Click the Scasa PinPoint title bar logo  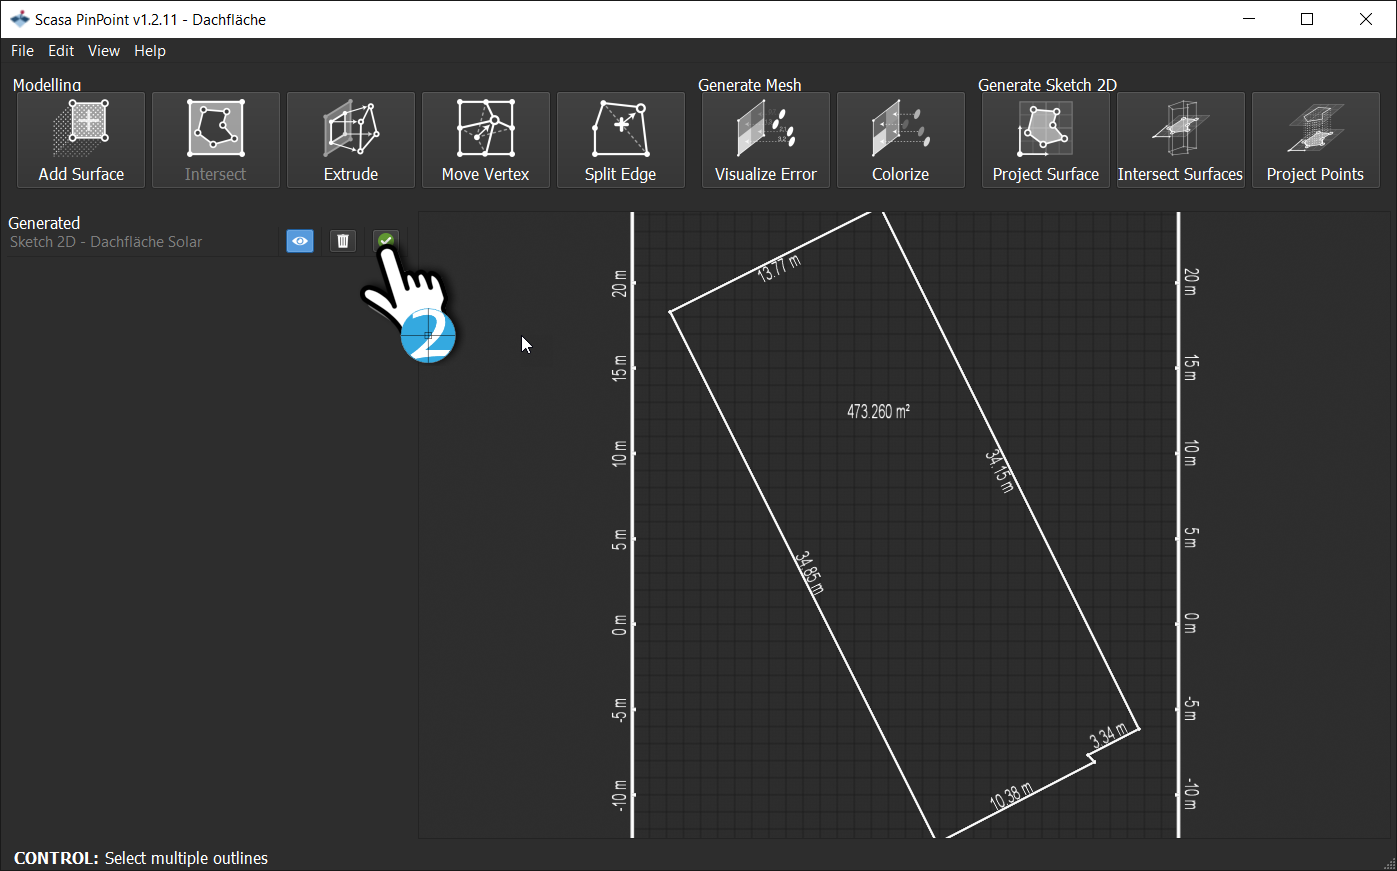point(19,18)
